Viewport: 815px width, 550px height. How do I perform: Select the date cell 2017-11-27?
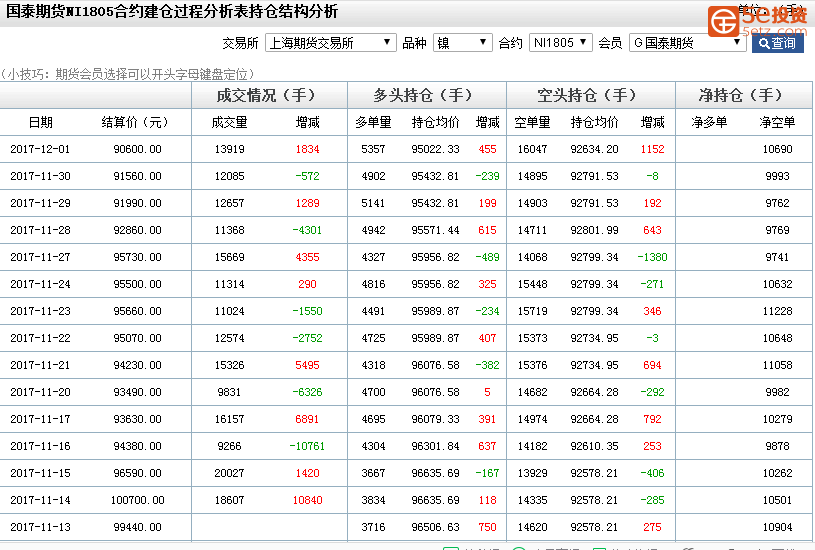[40, 257]
